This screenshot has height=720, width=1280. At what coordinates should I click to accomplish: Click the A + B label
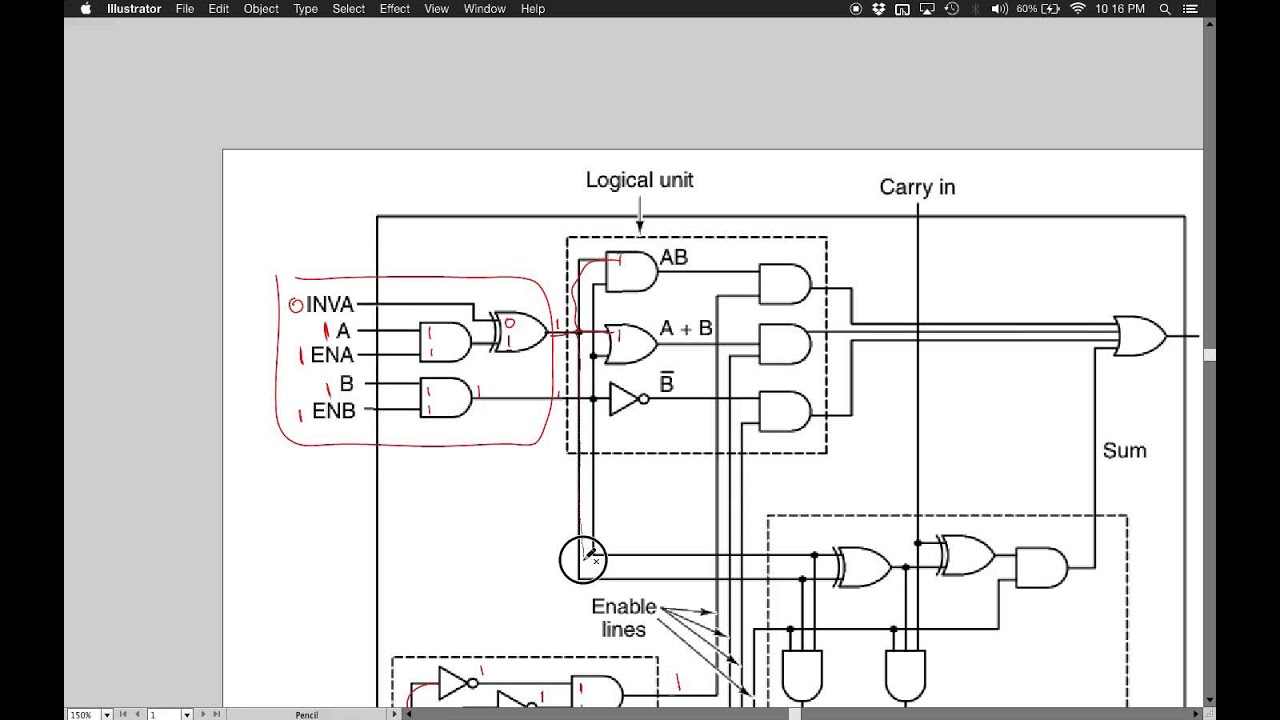click(x=686, y=328)
